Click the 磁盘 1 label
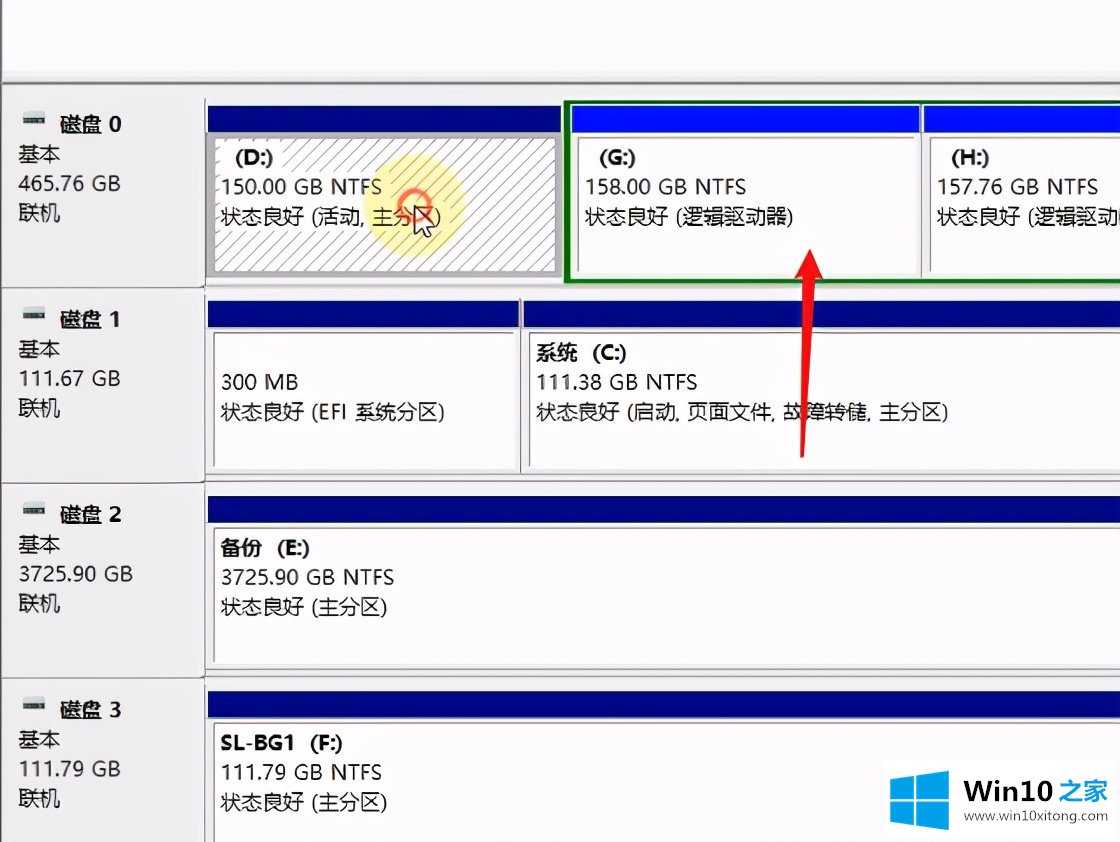This screenshot has height=842, width=1120. click(90, 319)
